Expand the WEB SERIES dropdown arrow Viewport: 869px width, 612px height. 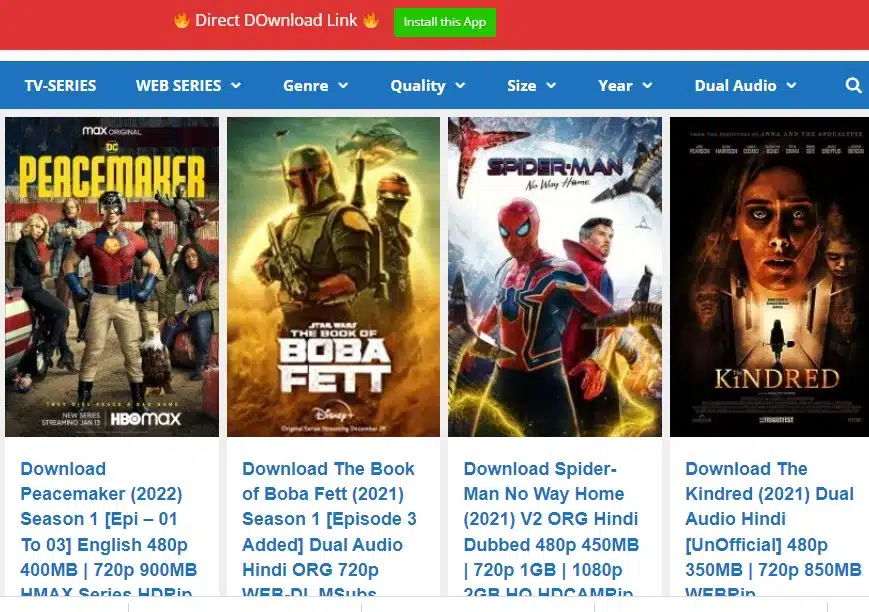point(236,85)
